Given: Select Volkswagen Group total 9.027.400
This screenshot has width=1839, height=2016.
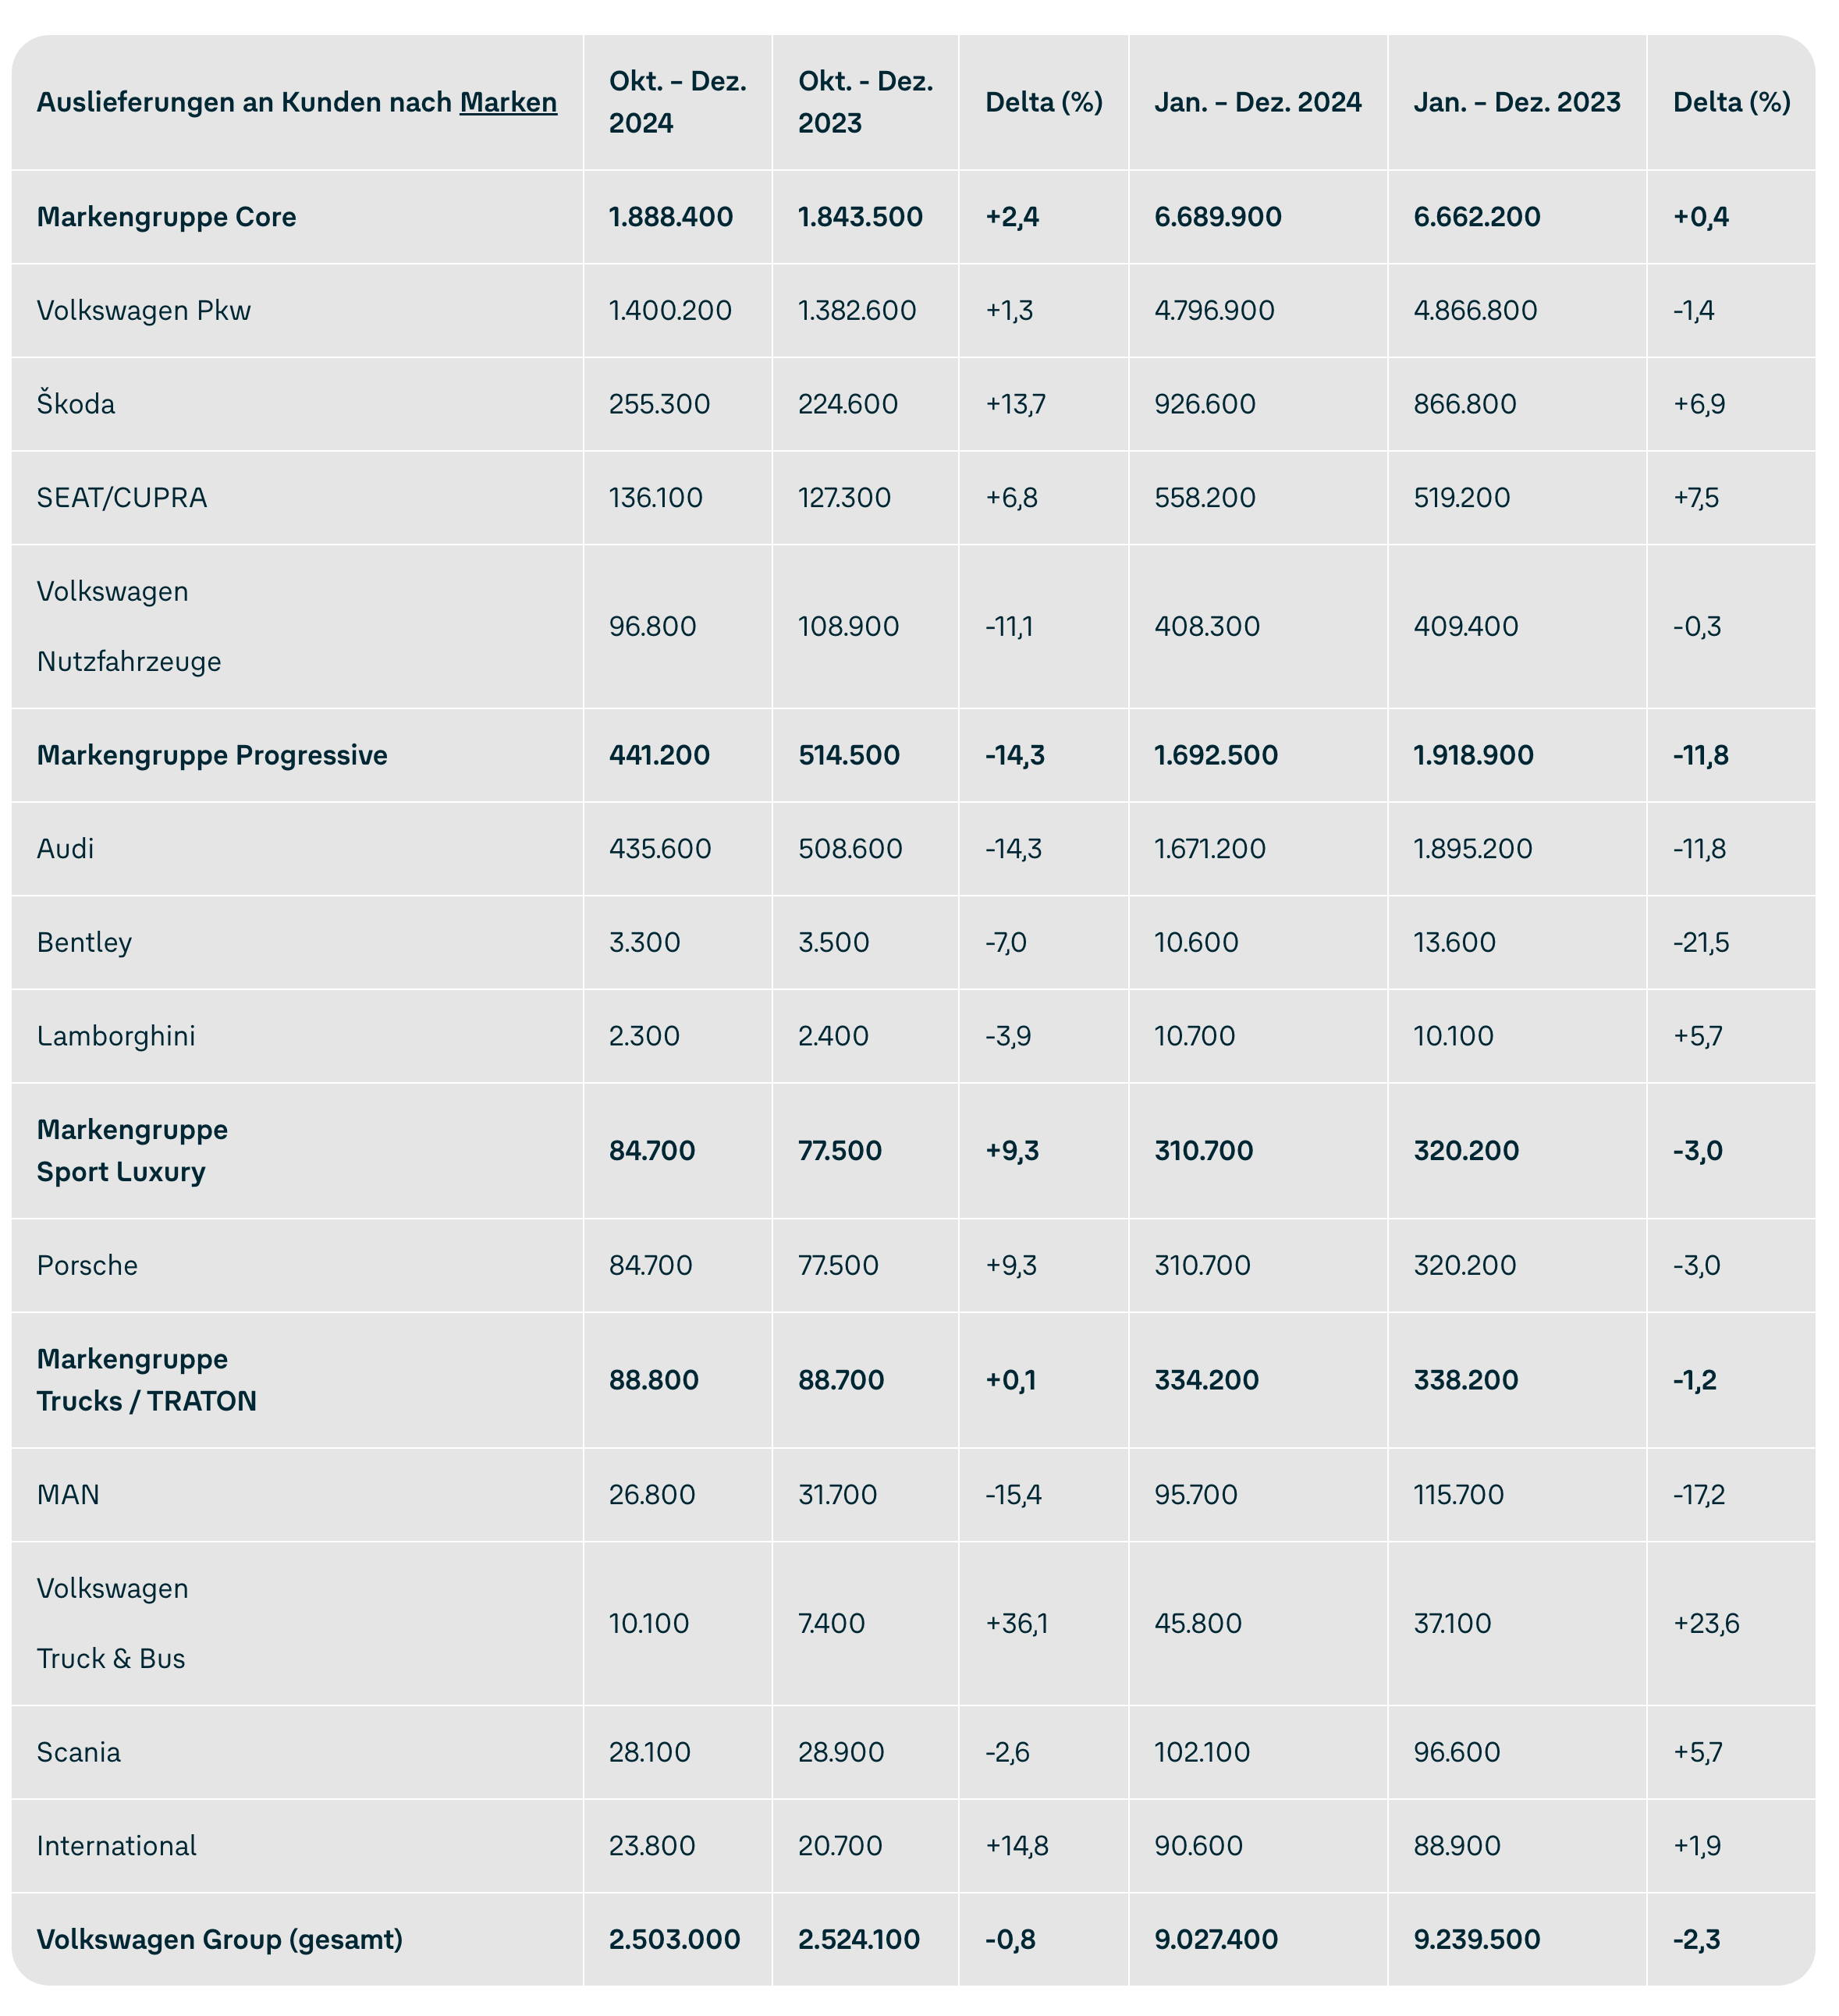Looking at the screenshot, I should (1216, 1939).
